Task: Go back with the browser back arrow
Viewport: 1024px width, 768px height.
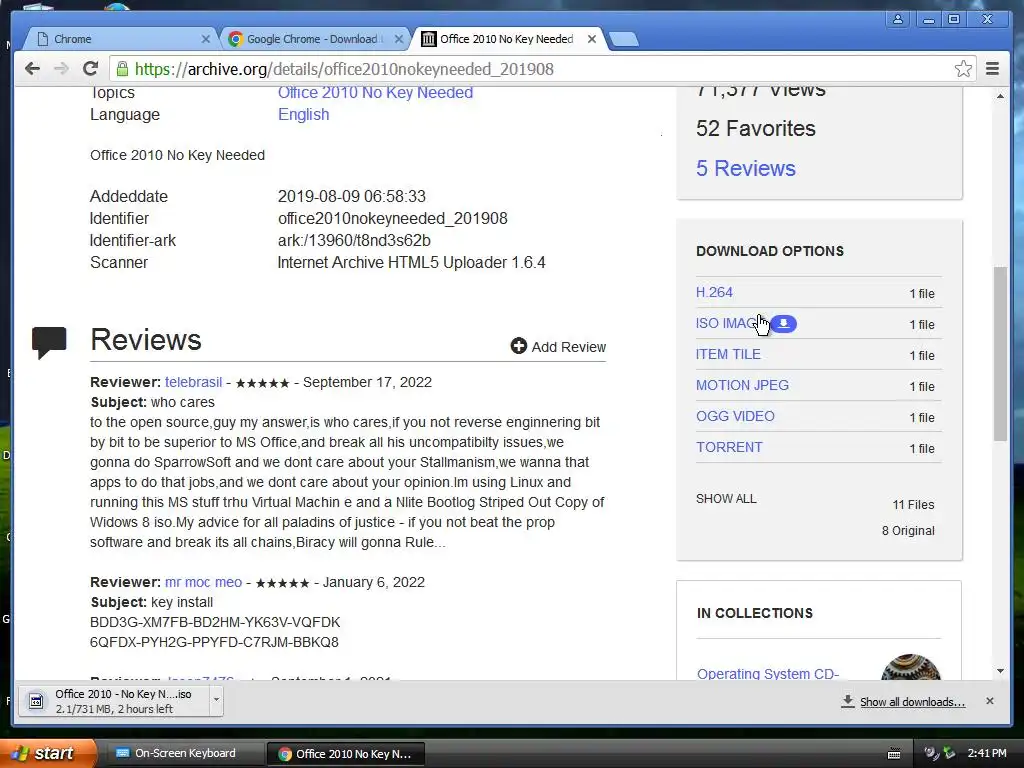Action: click(32, 69)
